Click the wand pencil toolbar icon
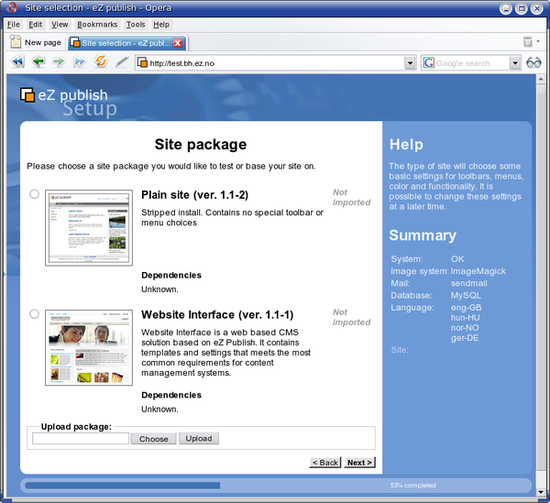Viewport: 550px width, 503px height. click(x=122, y=62)
